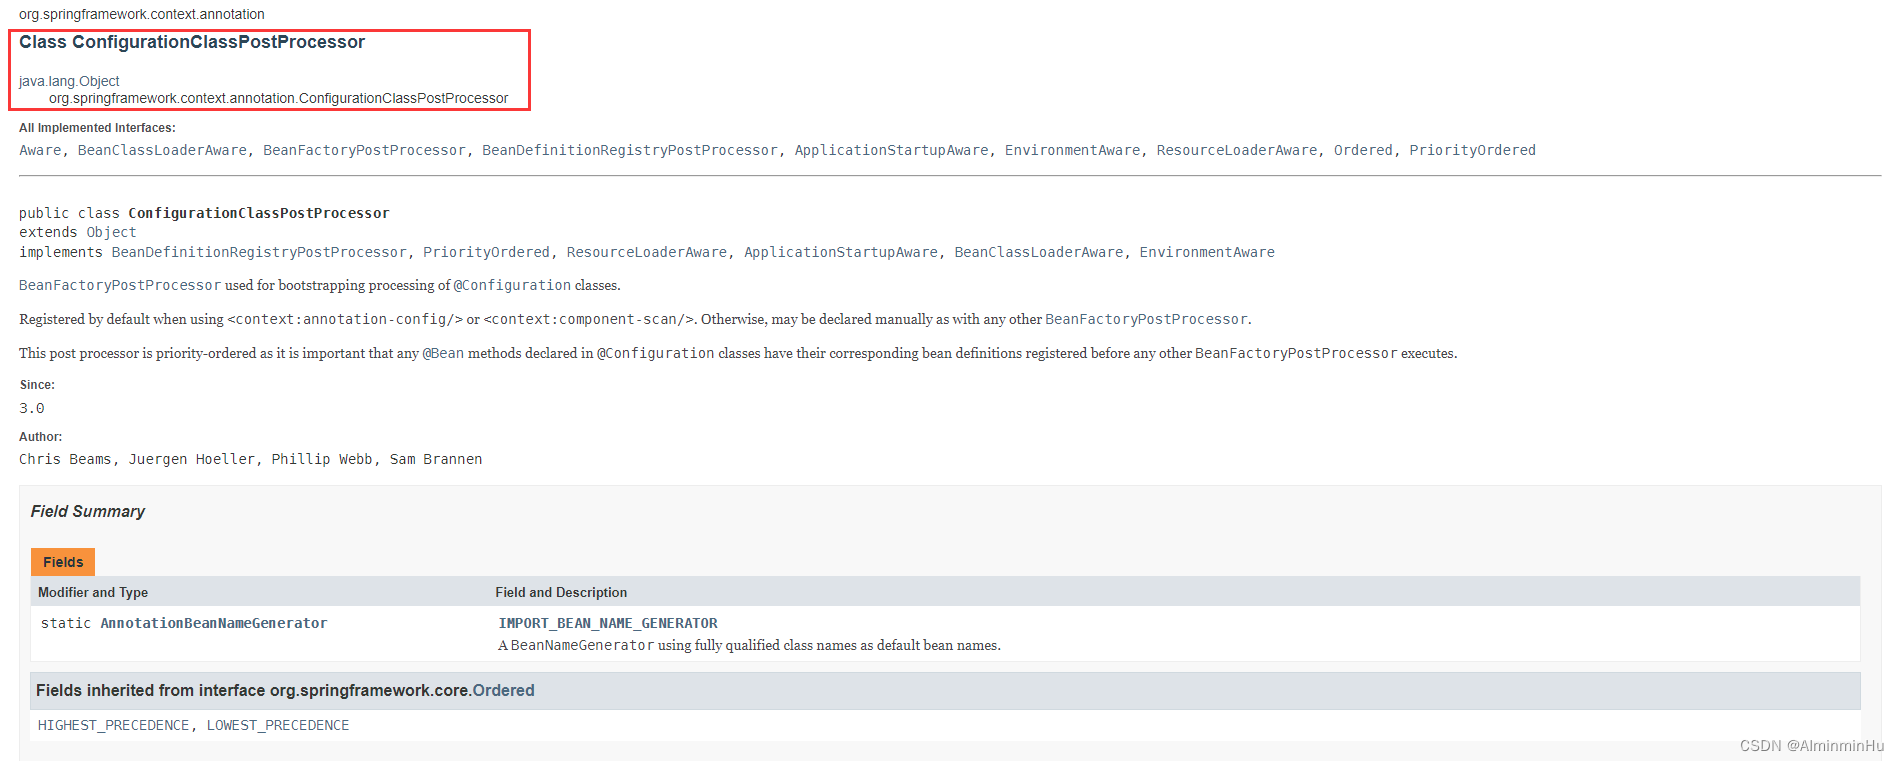
Task: Select the Fields tab
Action: [x=63, y=562]
